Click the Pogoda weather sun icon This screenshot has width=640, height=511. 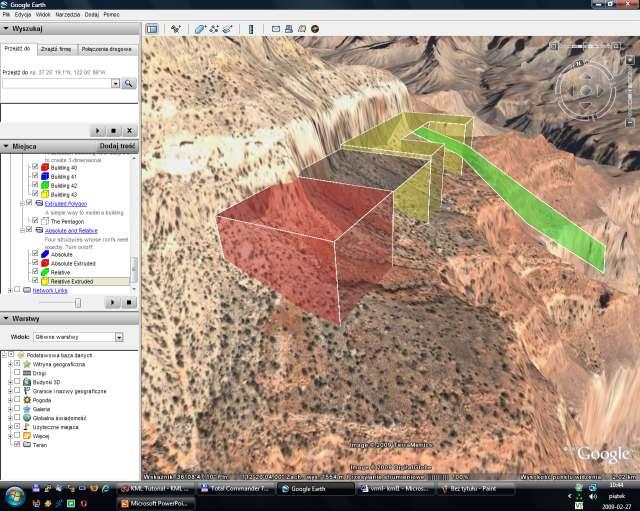[27, 400]
